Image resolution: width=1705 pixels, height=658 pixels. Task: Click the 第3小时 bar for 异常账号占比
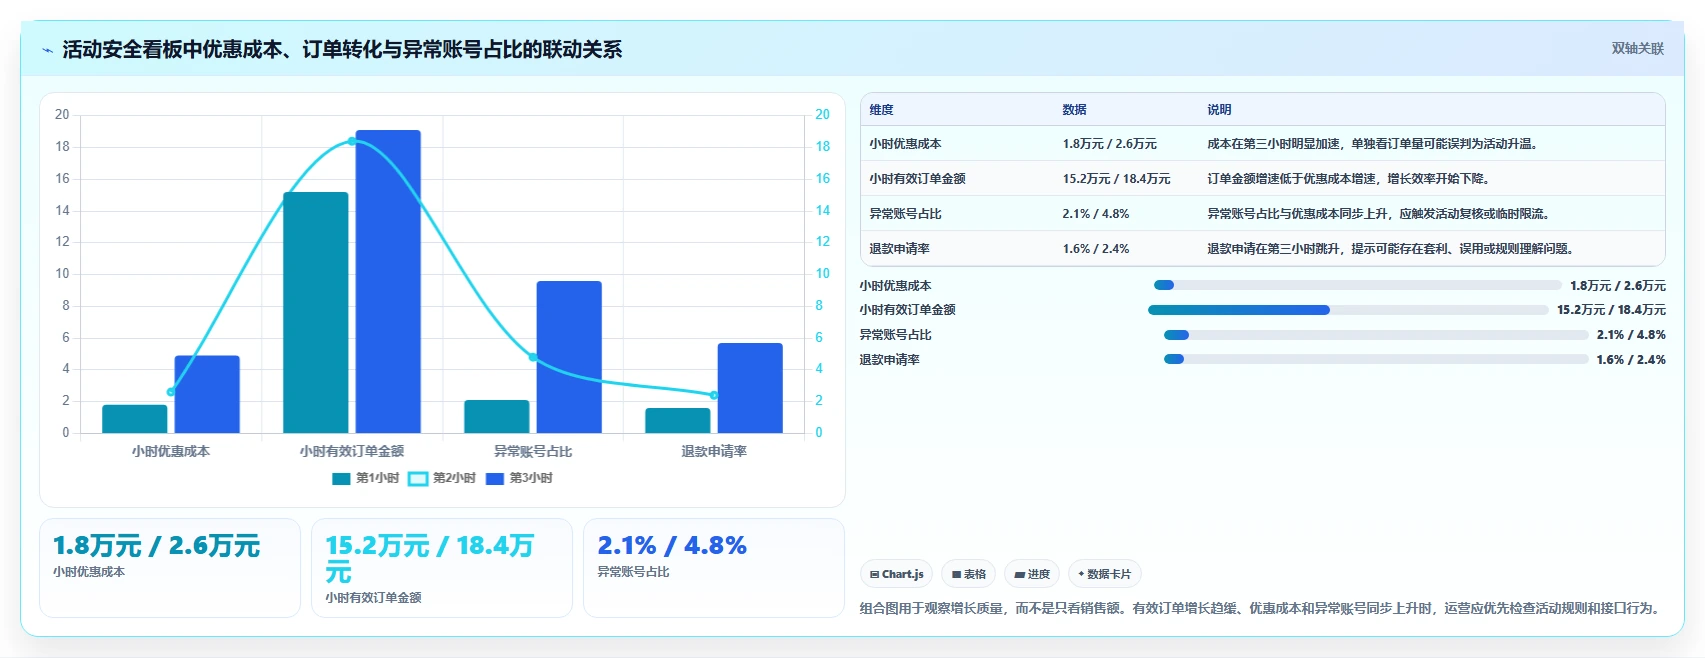(x=569, y=357)
